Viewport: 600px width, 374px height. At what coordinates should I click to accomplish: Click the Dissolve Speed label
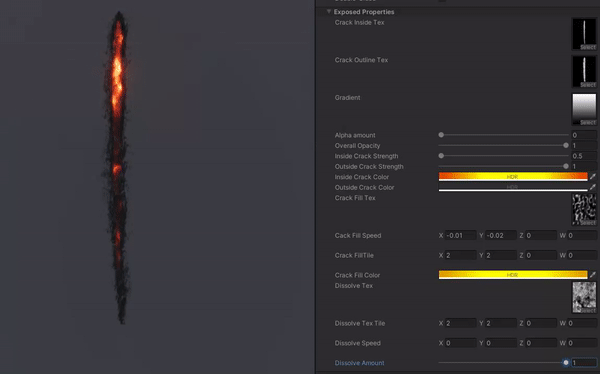[357, 343]
